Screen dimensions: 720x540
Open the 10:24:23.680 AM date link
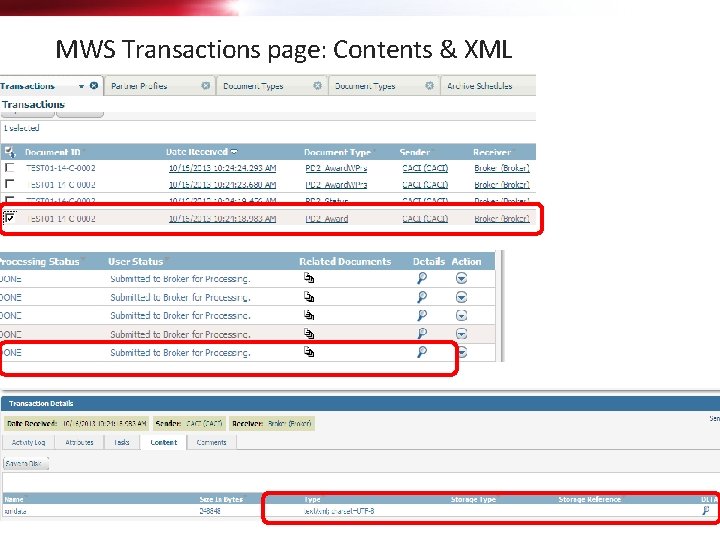222,185
